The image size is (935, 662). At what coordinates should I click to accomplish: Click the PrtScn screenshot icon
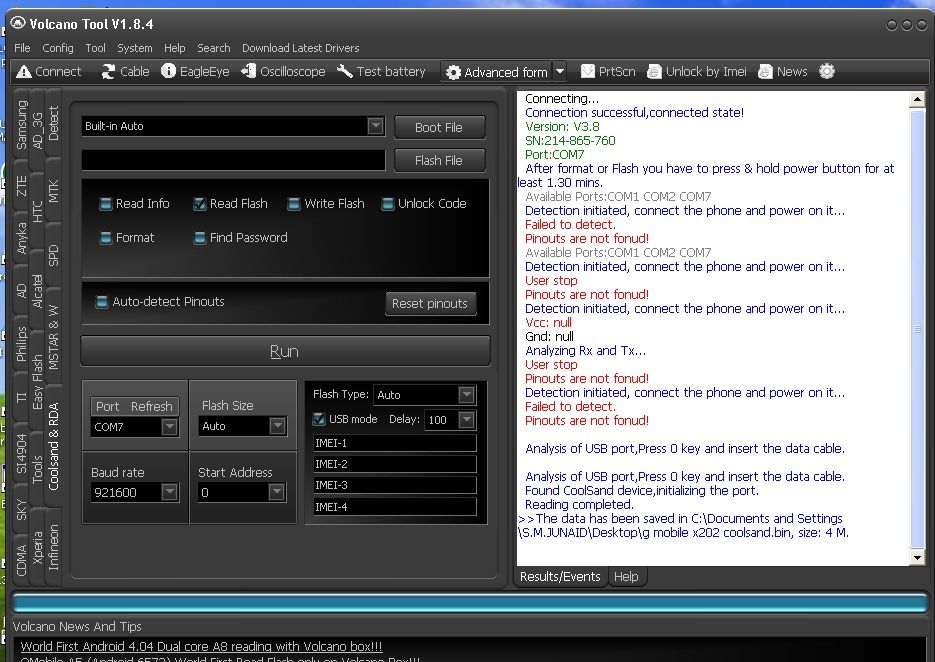point(587,72)
